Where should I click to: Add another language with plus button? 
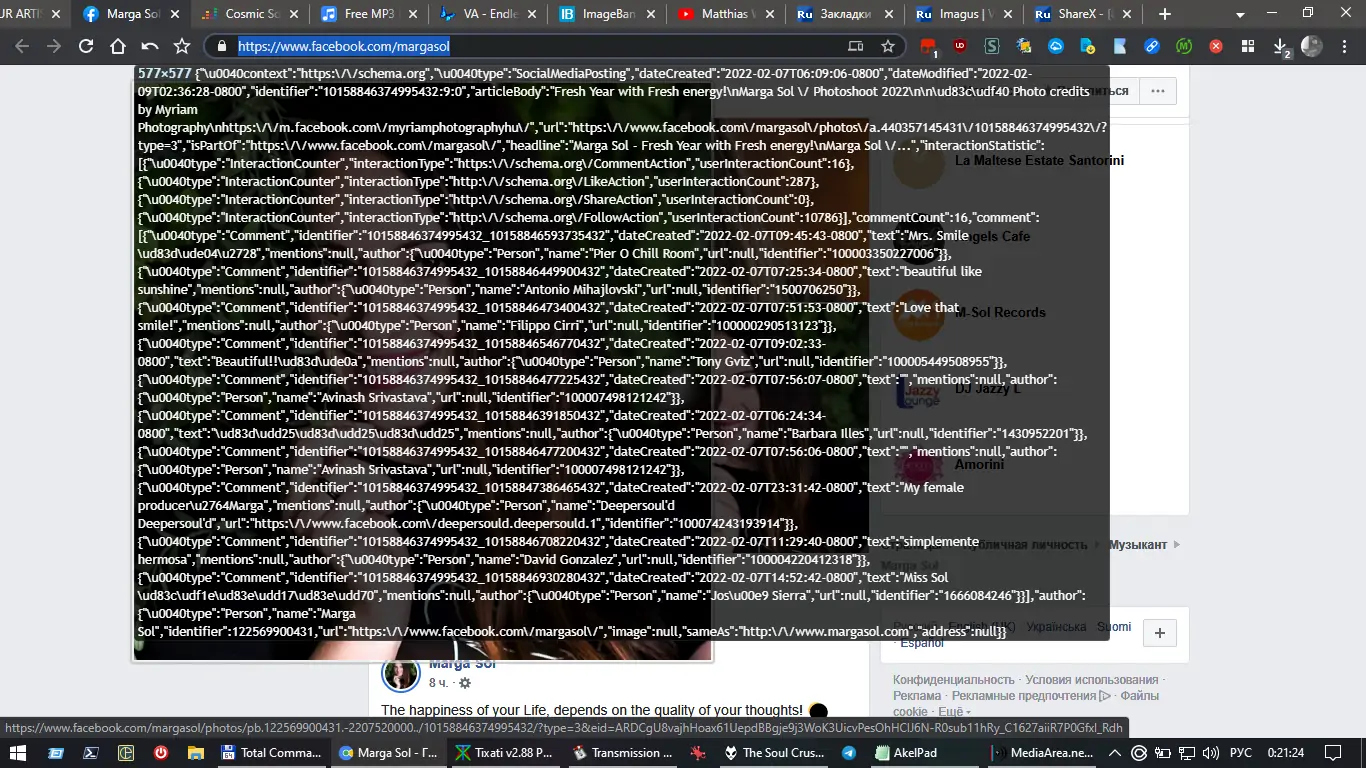pos(1160,633)
